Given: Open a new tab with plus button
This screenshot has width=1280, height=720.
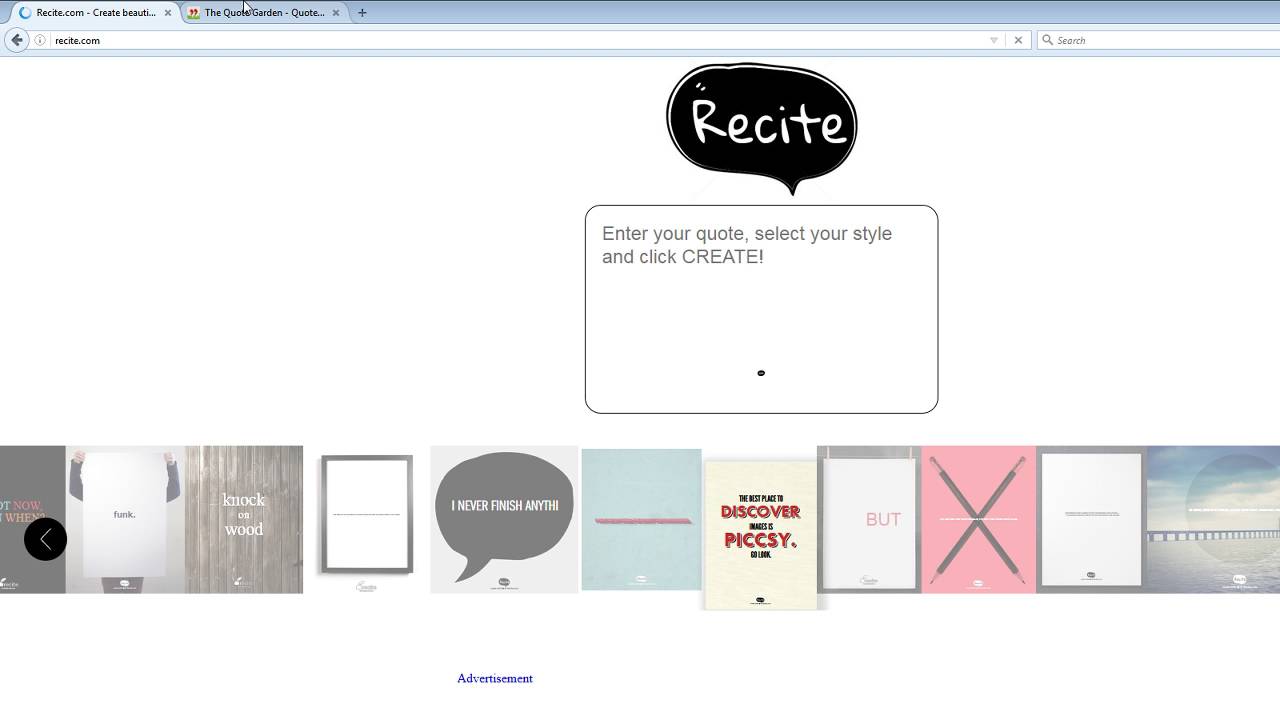Looking at the screenshot, I should pyautogui.click(x=362, y=13).
